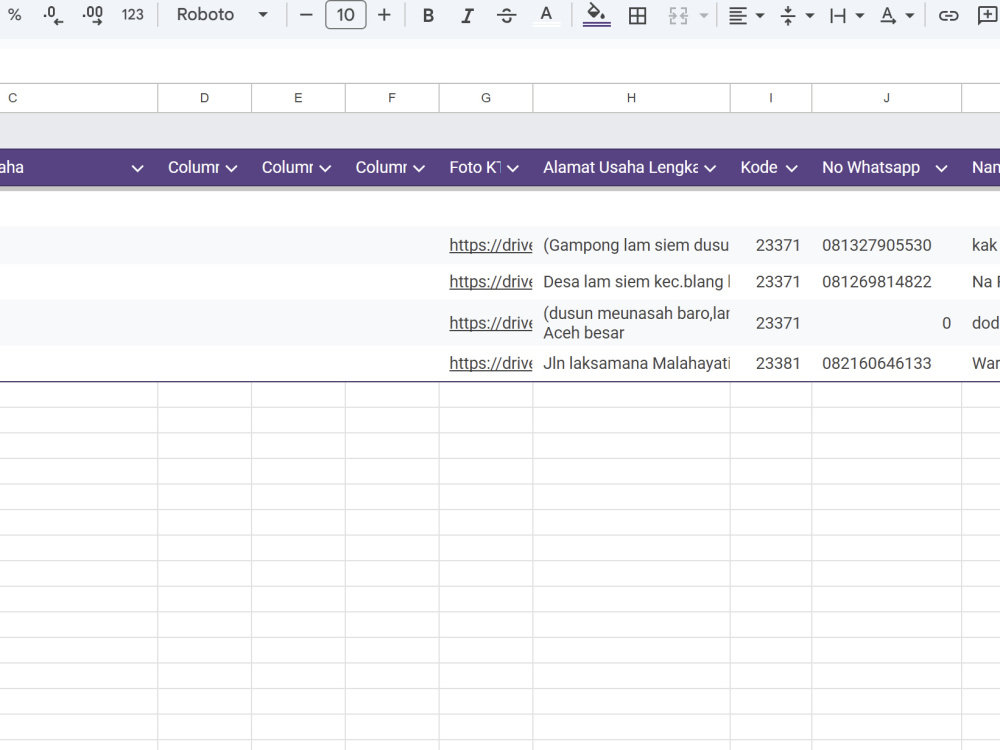1000x750 pixels.
Task: Select column I header
Action: pos(770,98)
